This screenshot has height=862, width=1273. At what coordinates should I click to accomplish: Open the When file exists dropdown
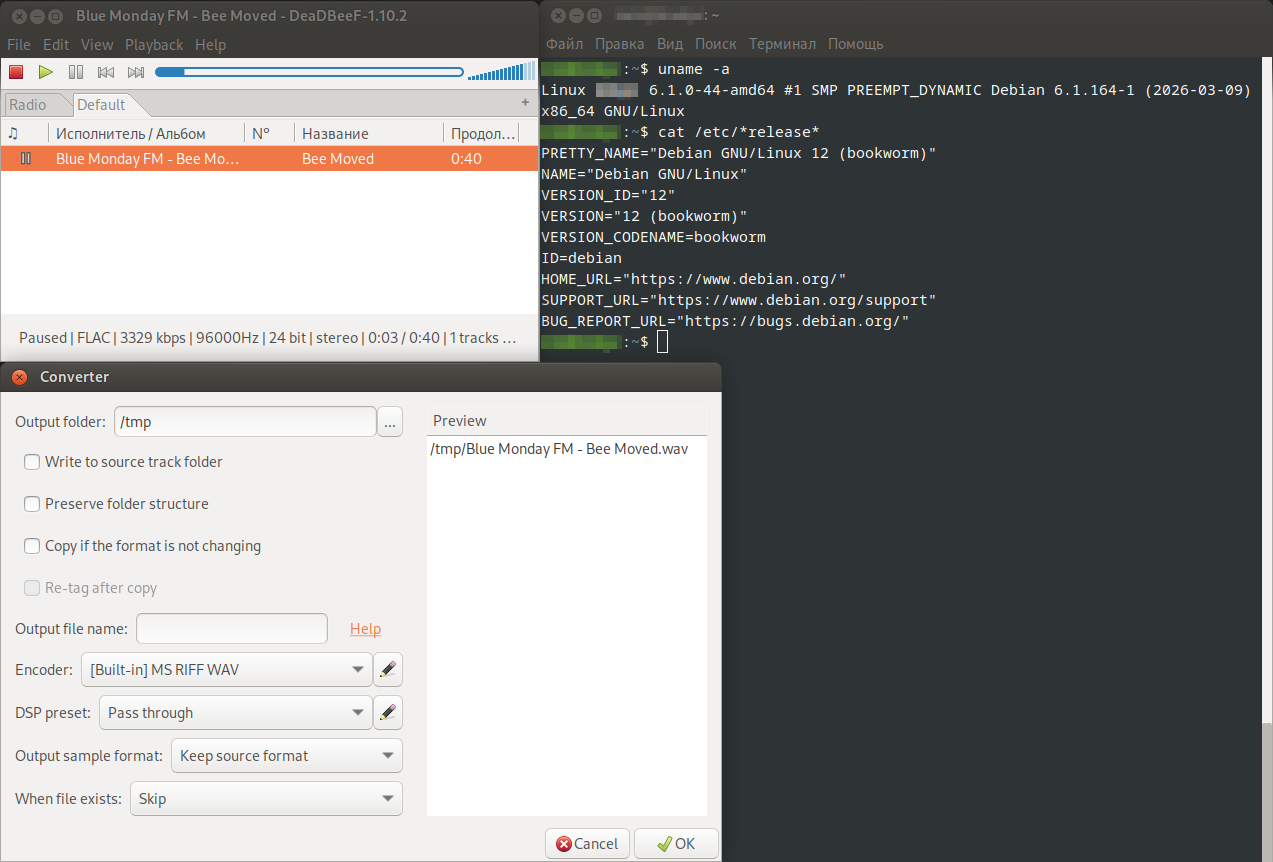(266, 799)
